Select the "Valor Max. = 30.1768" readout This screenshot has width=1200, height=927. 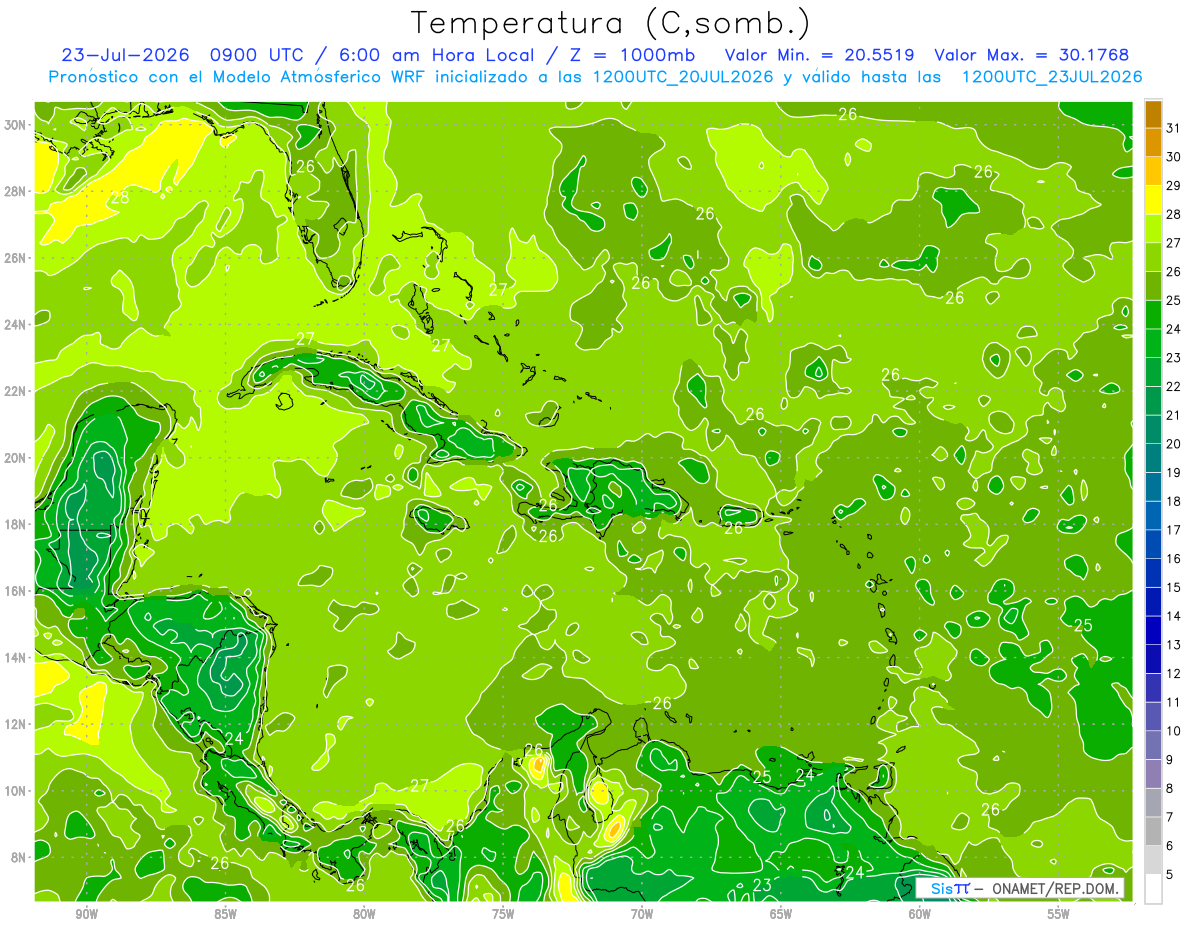(1031, 54)
